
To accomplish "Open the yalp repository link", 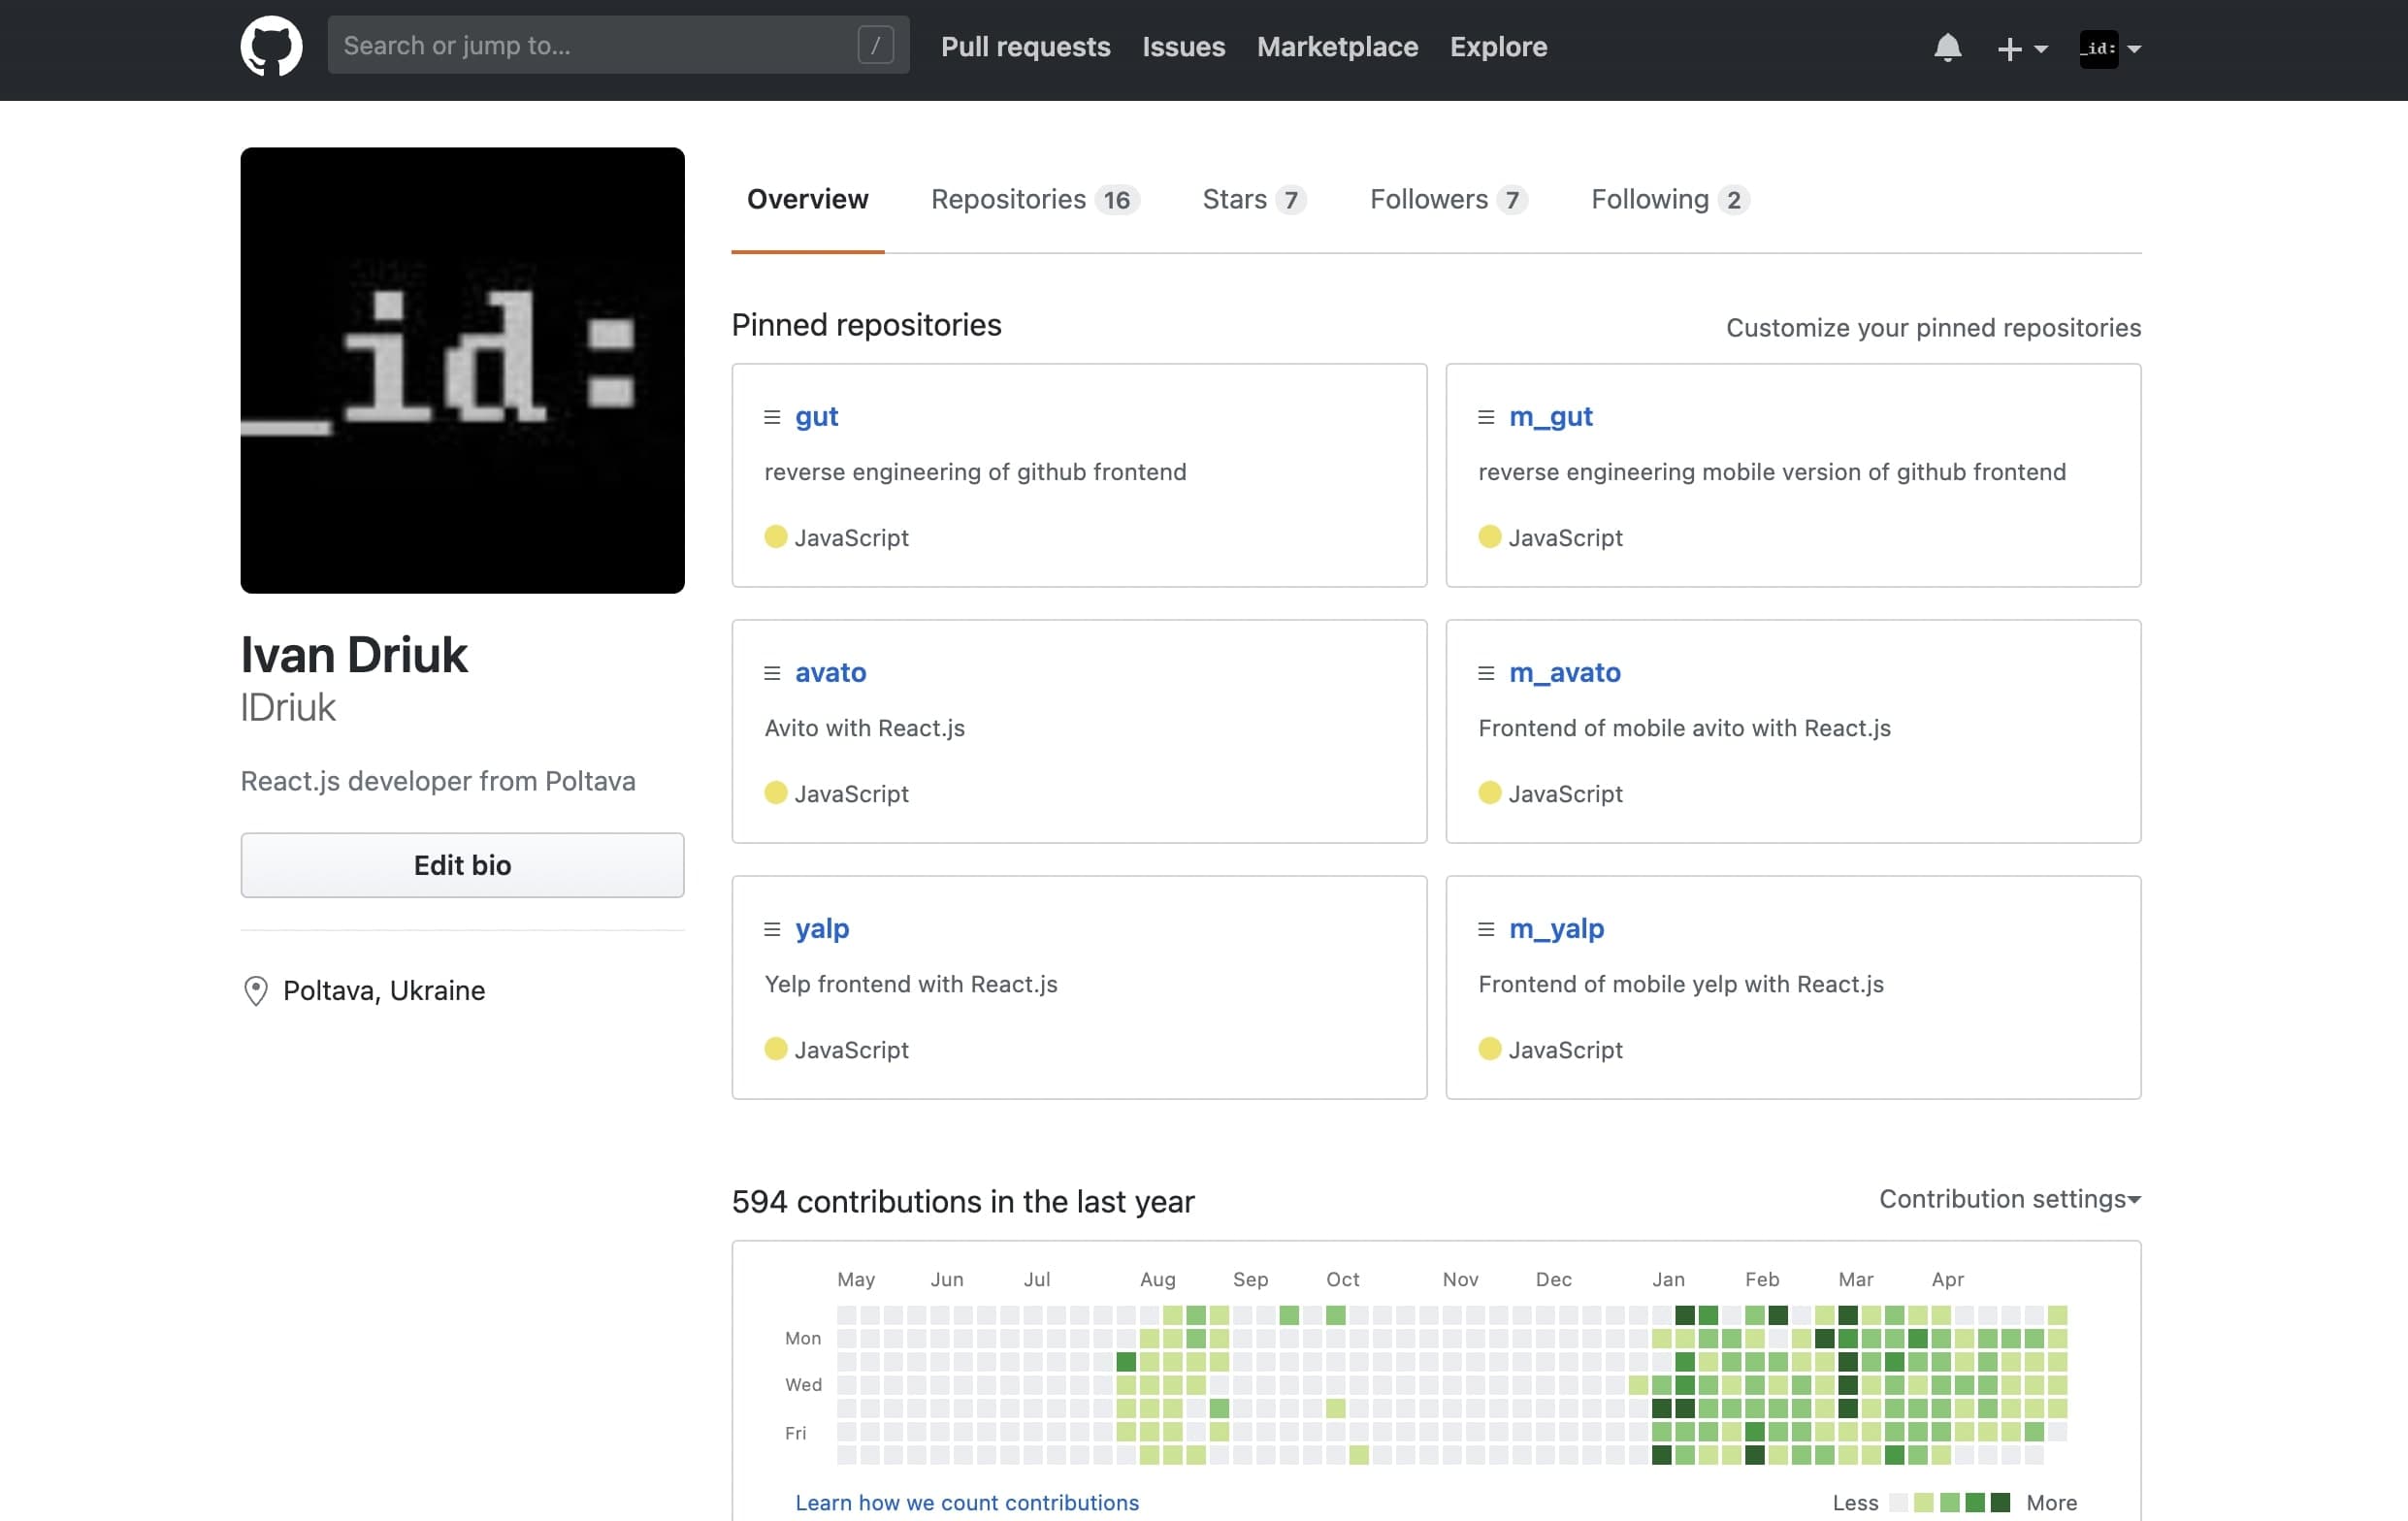I will (822, 929).
